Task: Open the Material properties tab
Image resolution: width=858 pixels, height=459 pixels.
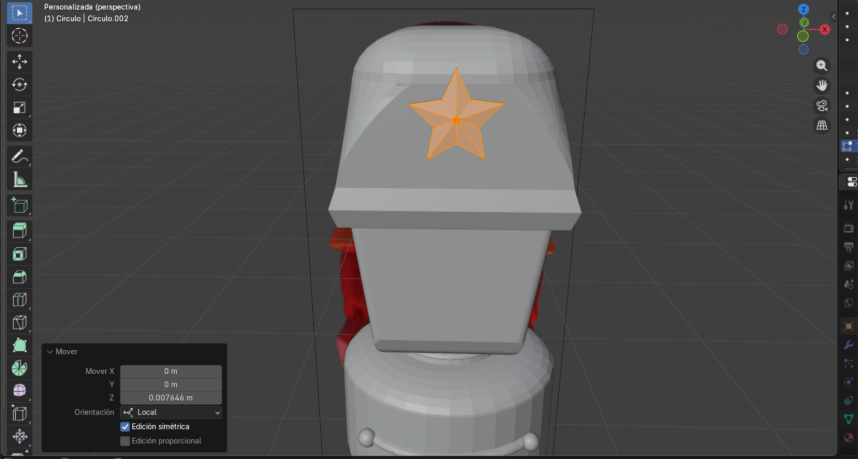Action: [849, 438]
